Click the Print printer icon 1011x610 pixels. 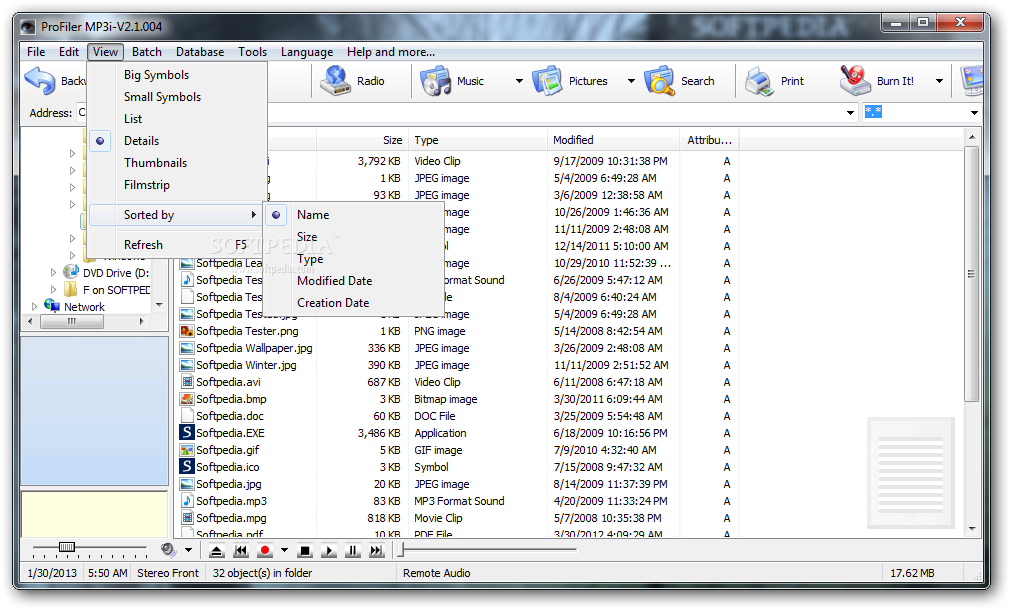[x=760, y=81]
